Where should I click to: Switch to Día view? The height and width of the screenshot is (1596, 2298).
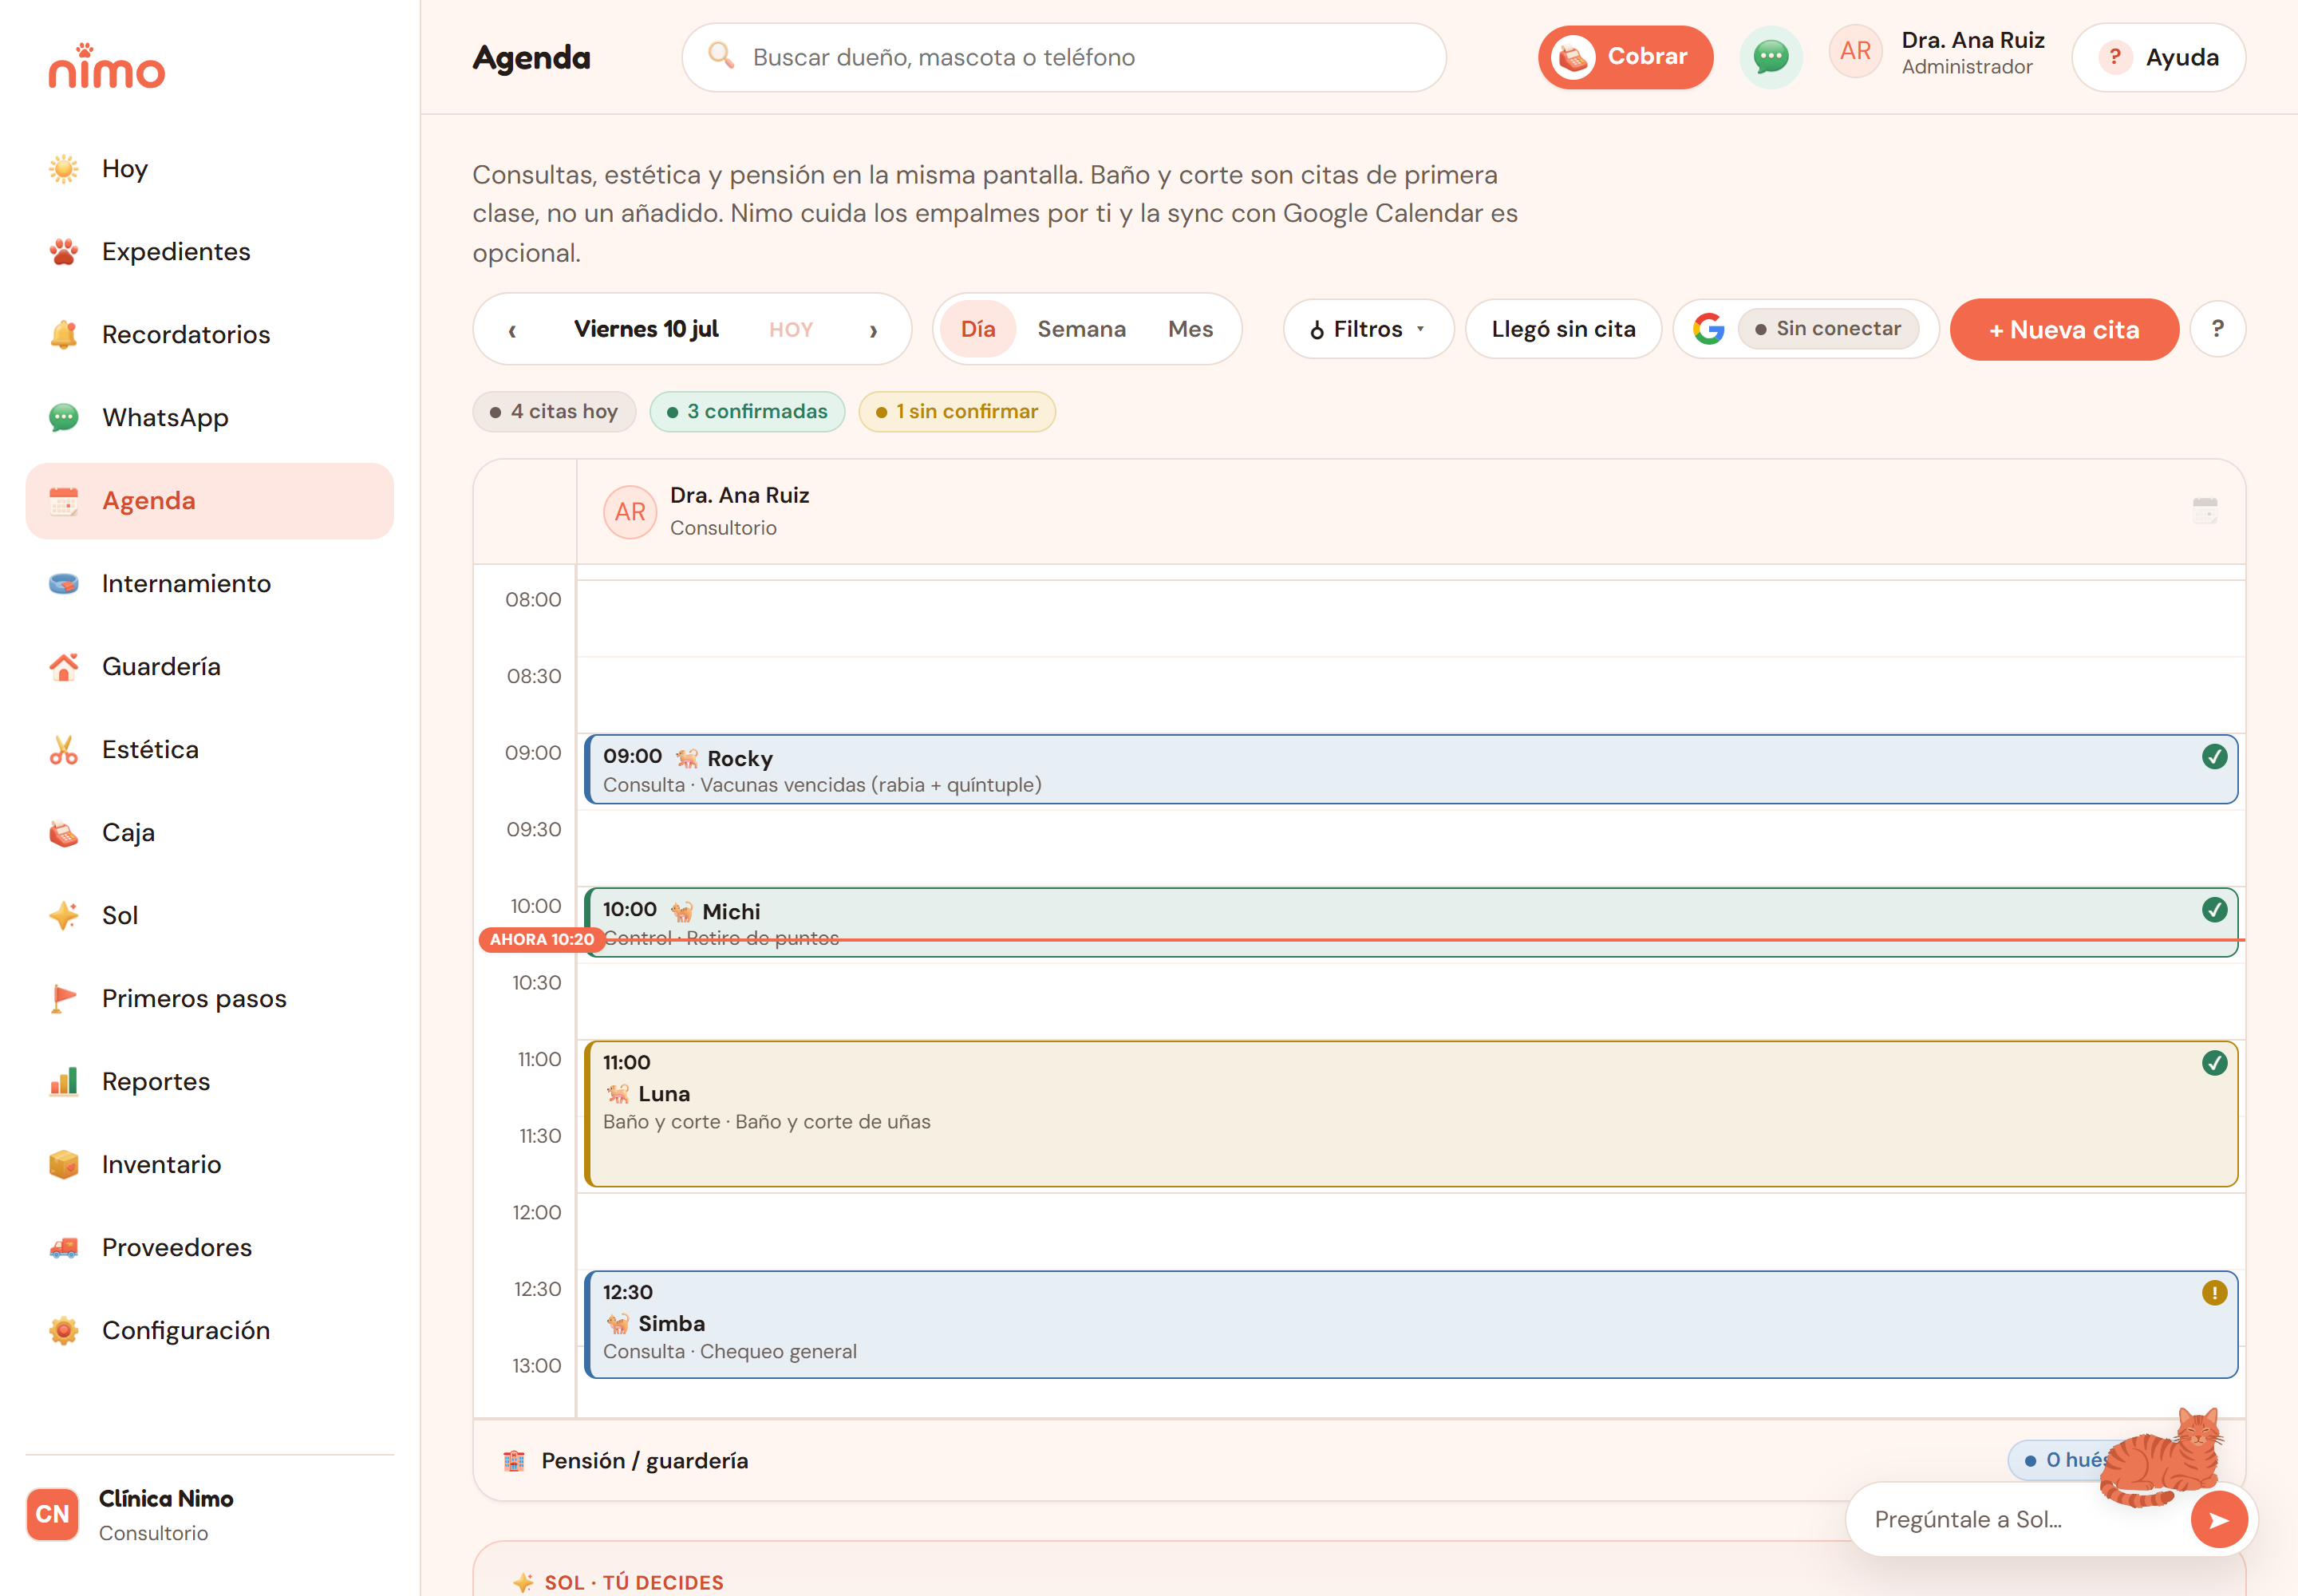point(978,329)
